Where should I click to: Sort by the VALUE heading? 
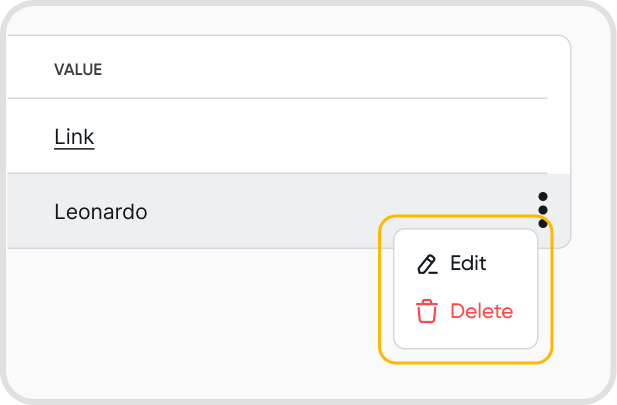pos(78,70)
